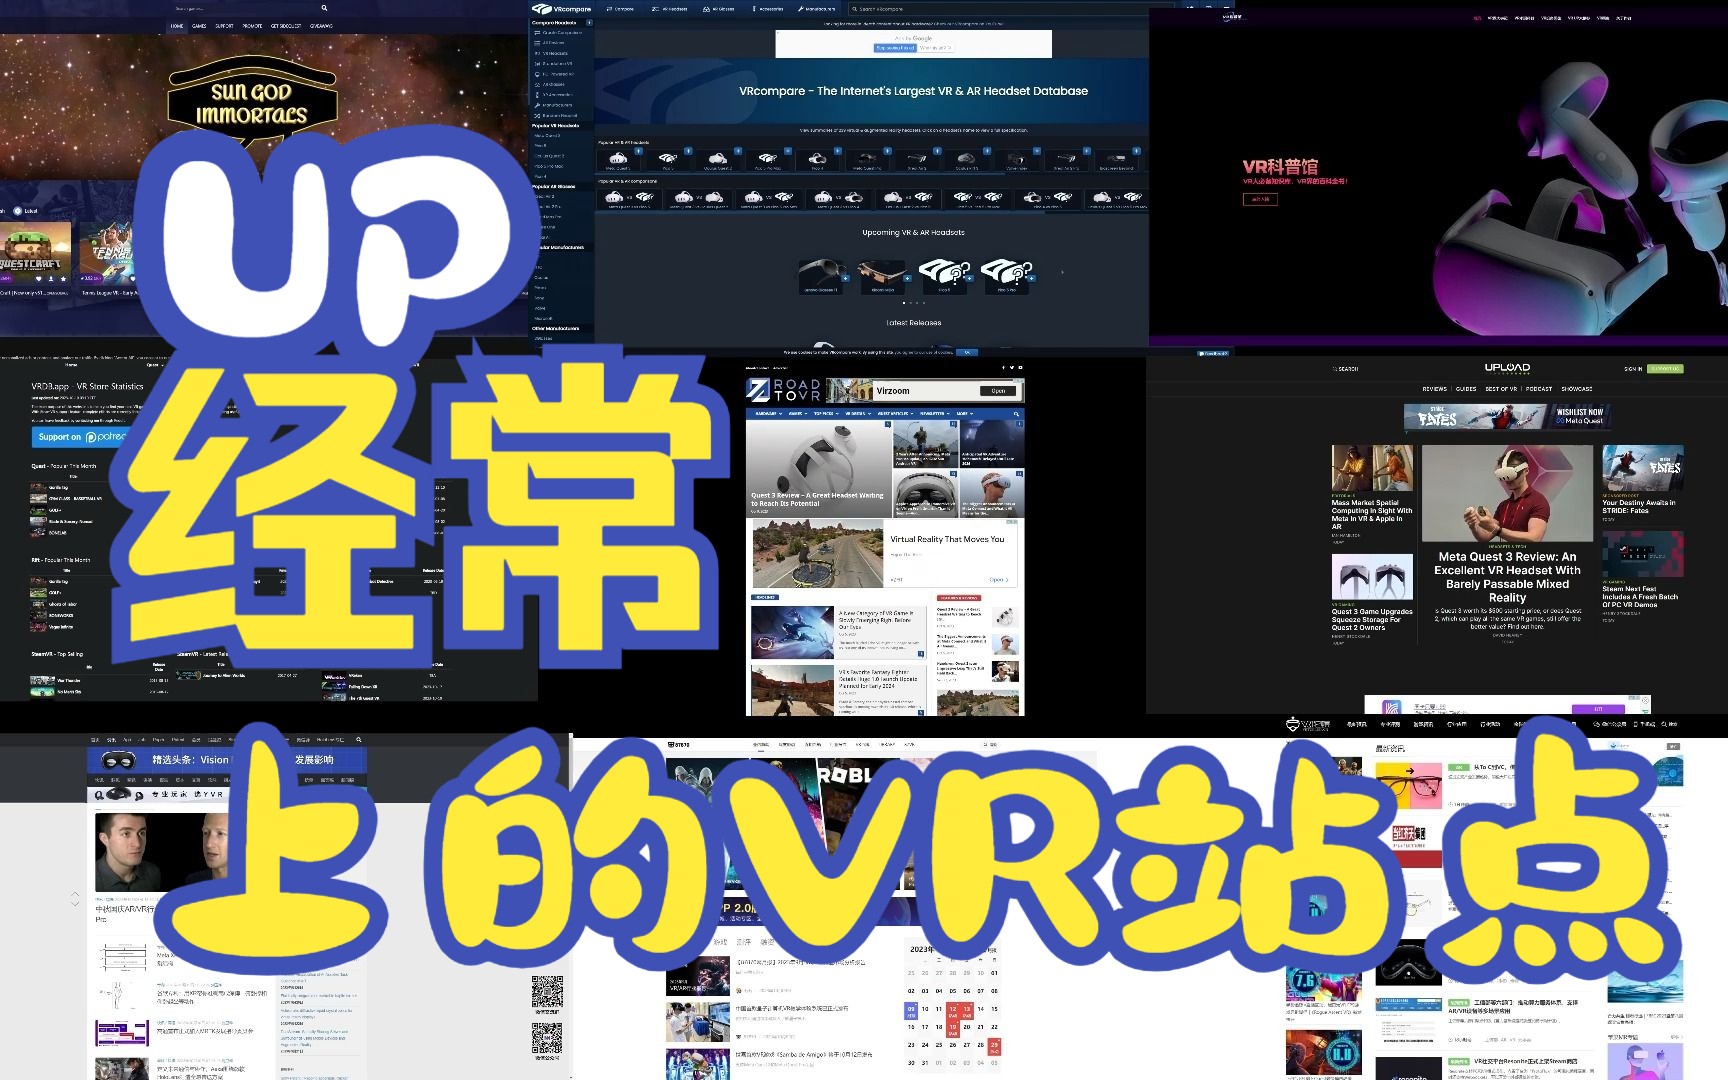Click the VR科普馆 site logo

pyautogui.click(x=1232, y=17)
